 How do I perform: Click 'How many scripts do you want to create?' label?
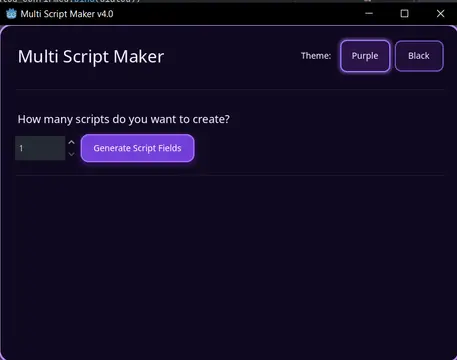(124, 119)
